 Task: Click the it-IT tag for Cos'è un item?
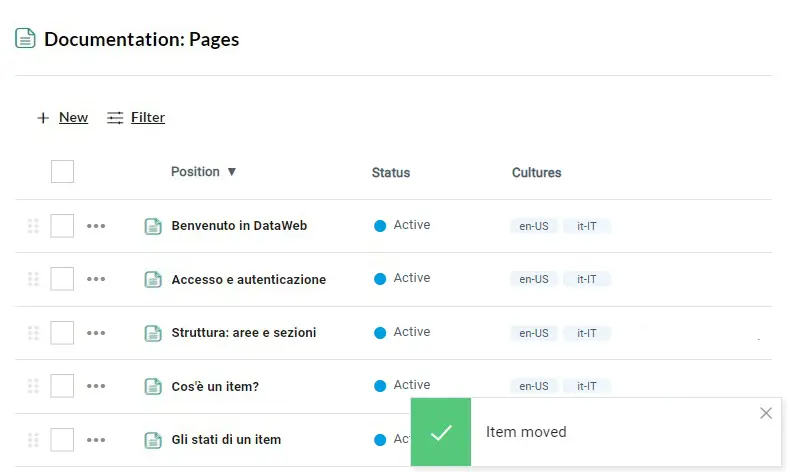[x=587, y=386]
